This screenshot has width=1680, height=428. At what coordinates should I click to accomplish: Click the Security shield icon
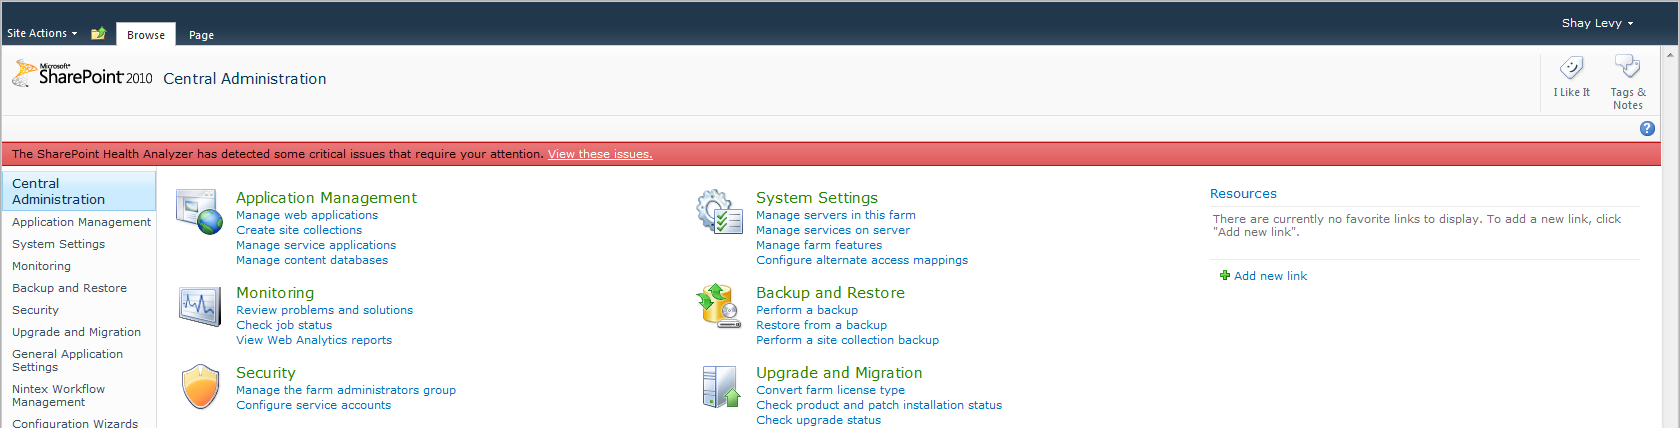[x=200, y=387]
